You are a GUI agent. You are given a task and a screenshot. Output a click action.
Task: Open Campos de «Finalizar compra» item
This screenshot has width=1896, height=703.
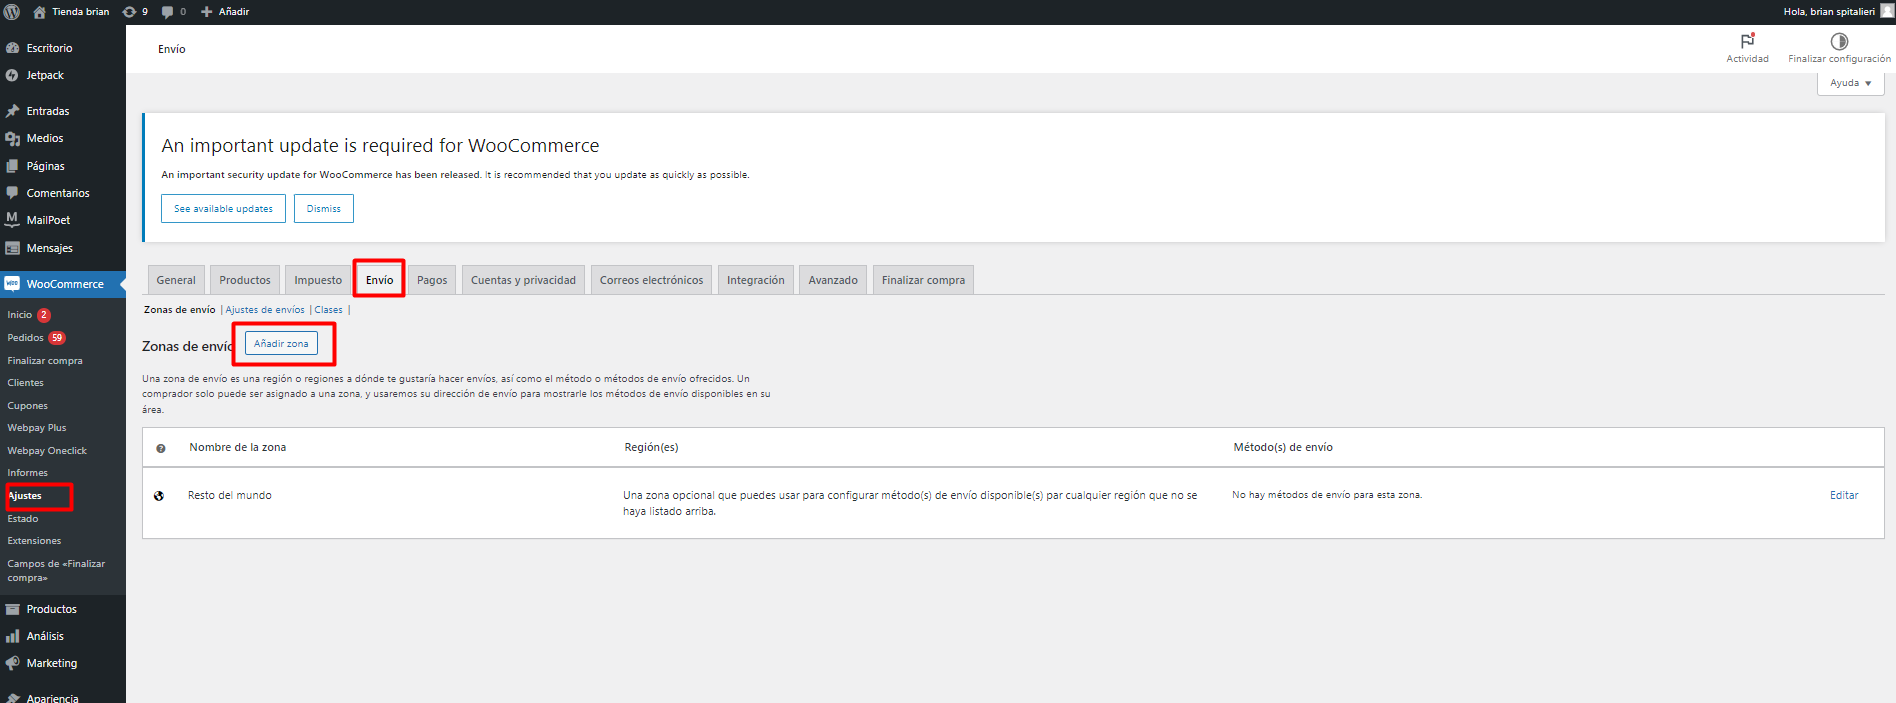[x=56, y=571]
